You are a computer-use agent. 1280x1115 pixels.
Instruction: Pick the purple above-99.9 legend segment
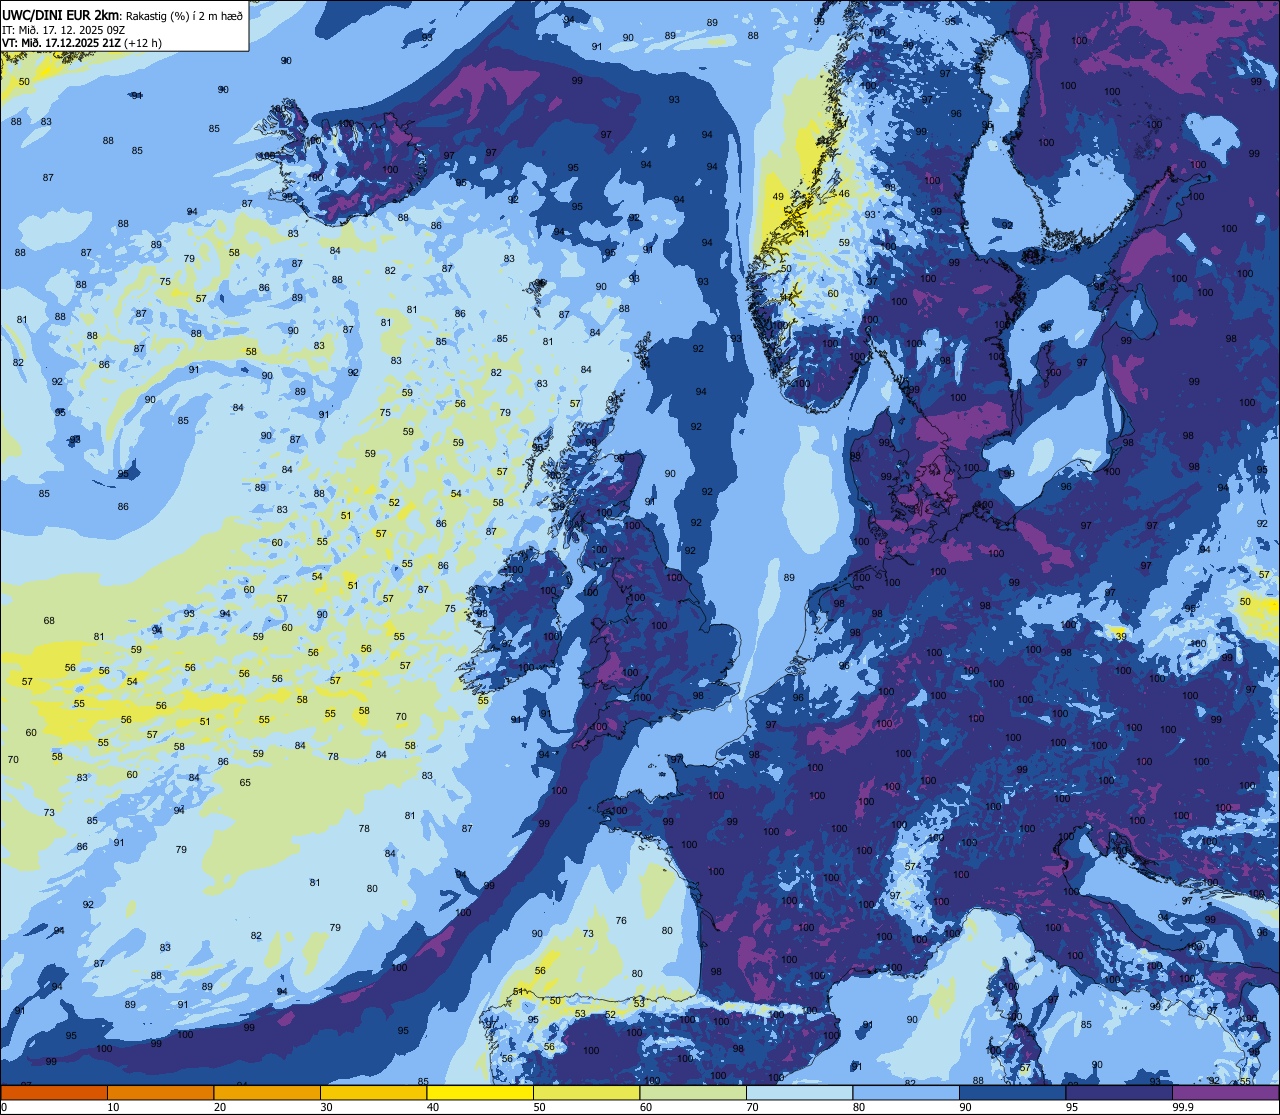click(x=1225, y=1092)
